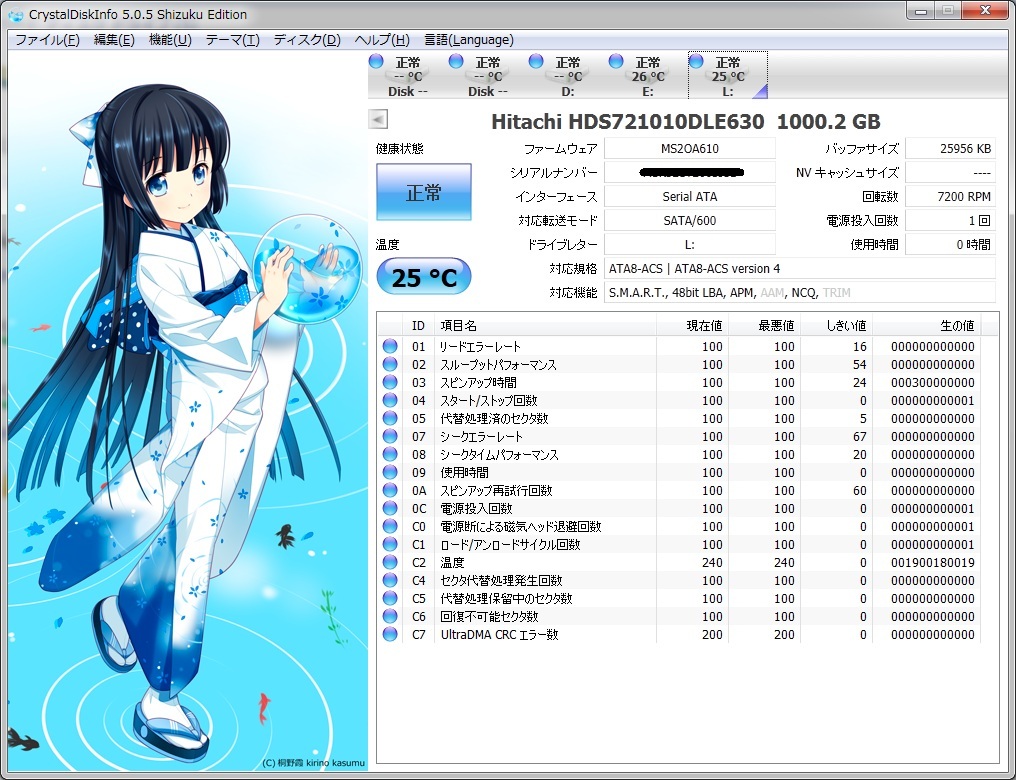Click status orb for C2 温度 row
1016x780 pixels.
[x=390, y=563]
